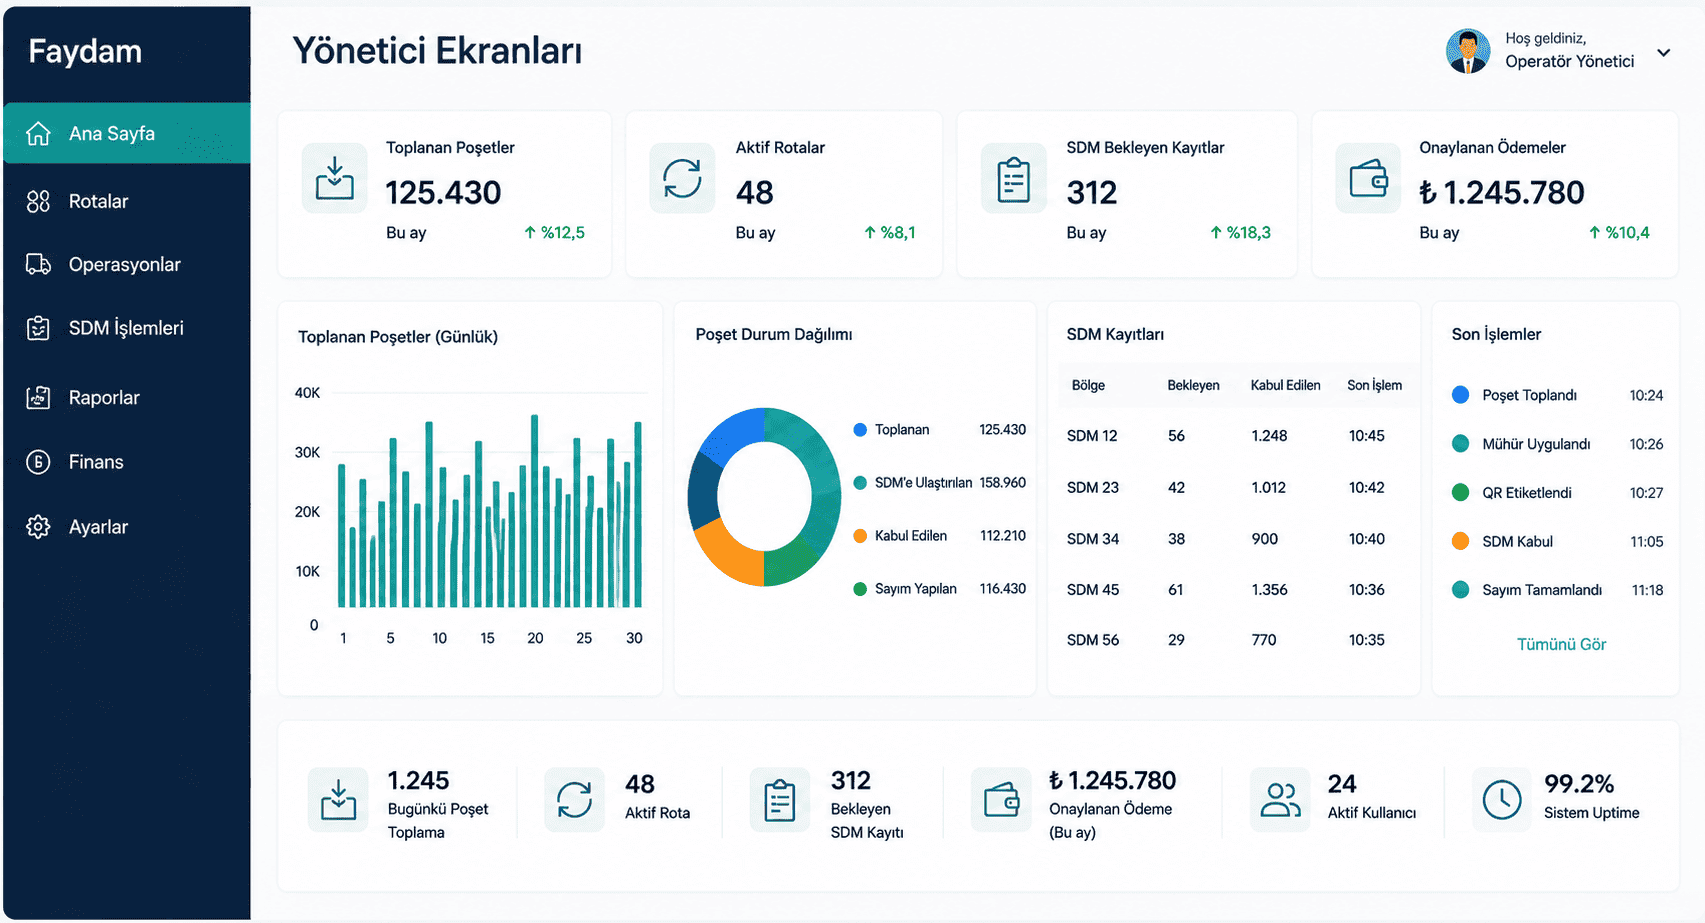Click the %12,5 increase indicator
The width and height of the screenshot is (1705, 923).
pos(554,233)
